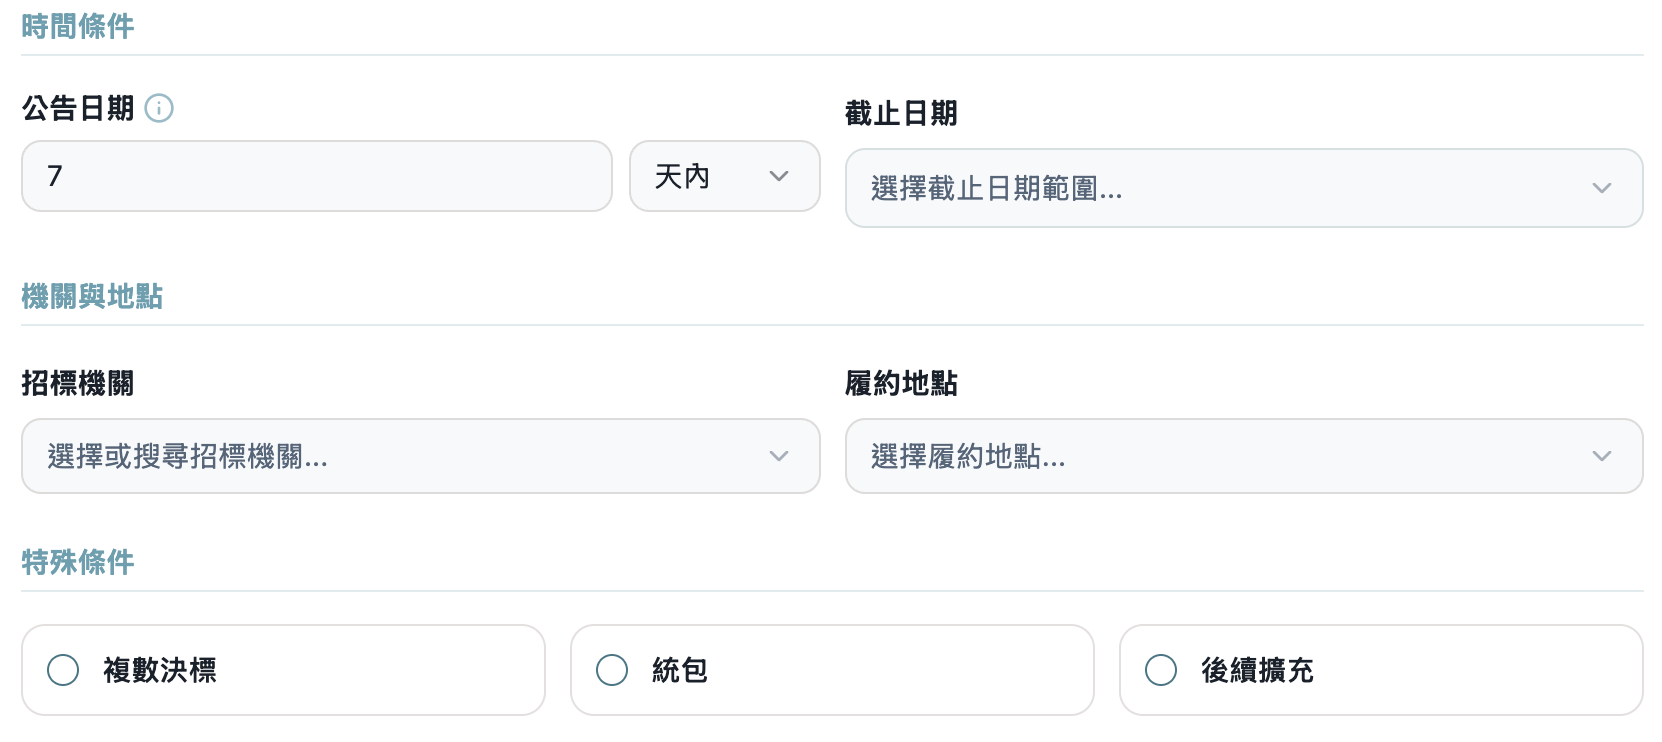Click the chevron arrow in 天內 selector
1662x742 pixels.
pos(779,176)
